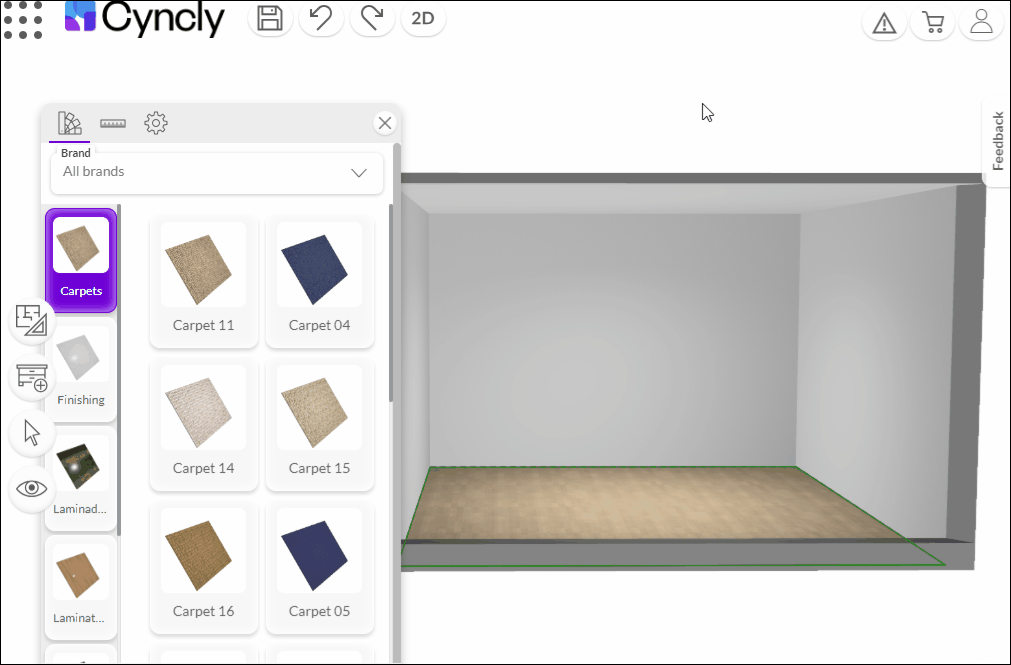Select the right wall of the room
Screen dimensions: 1011x665
[877, 361]
